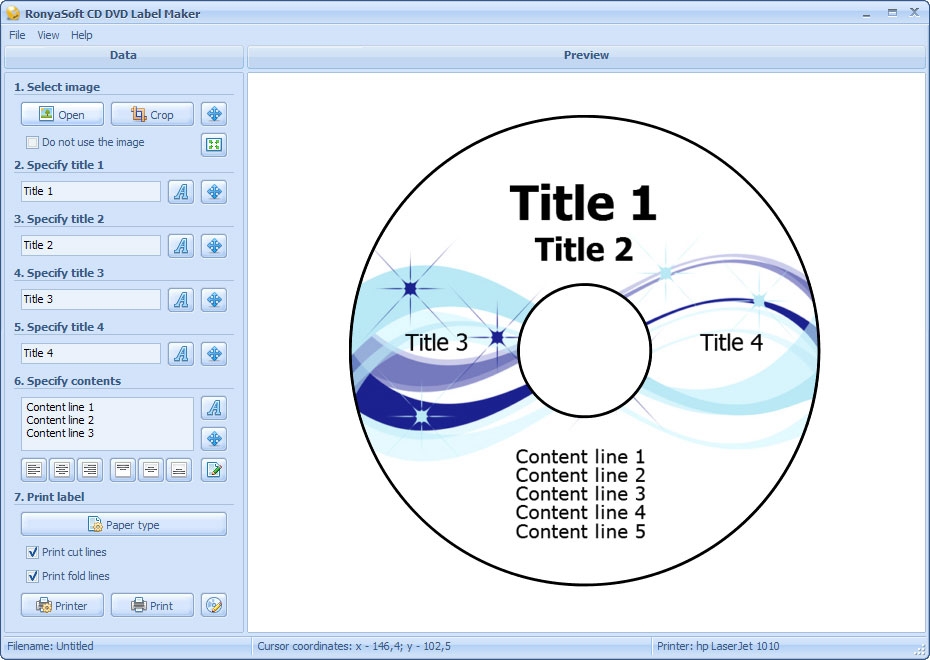The image size is (930, 660).
Task: Click the Print button
Action: tap(152, 605)
